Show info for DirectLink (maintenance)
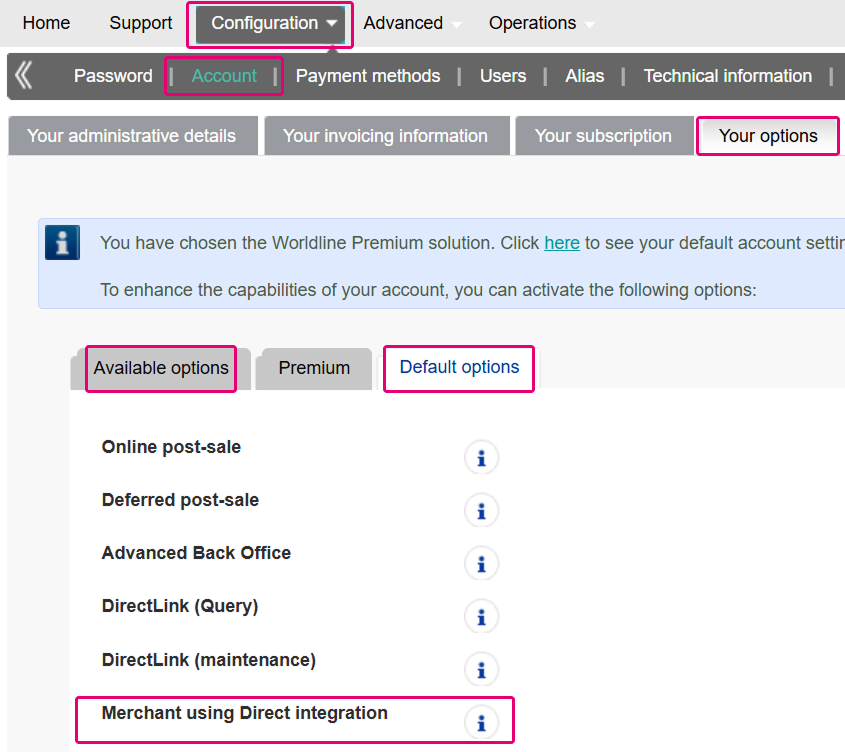Viewport: 845px width, 752px height. 481,670
